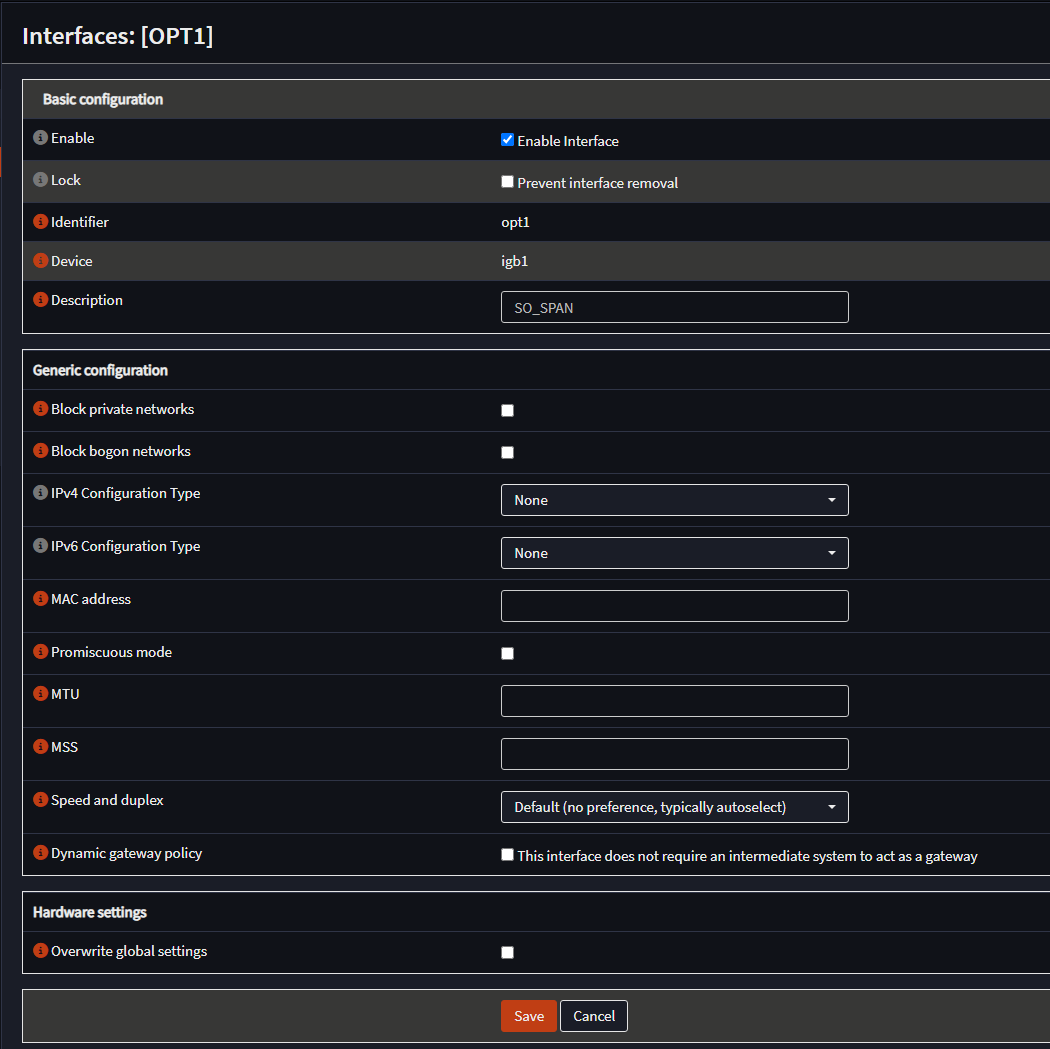This screenshot has height=1049, width=1050.
Task: Click into the MSS text box
Action: point(674,754)
